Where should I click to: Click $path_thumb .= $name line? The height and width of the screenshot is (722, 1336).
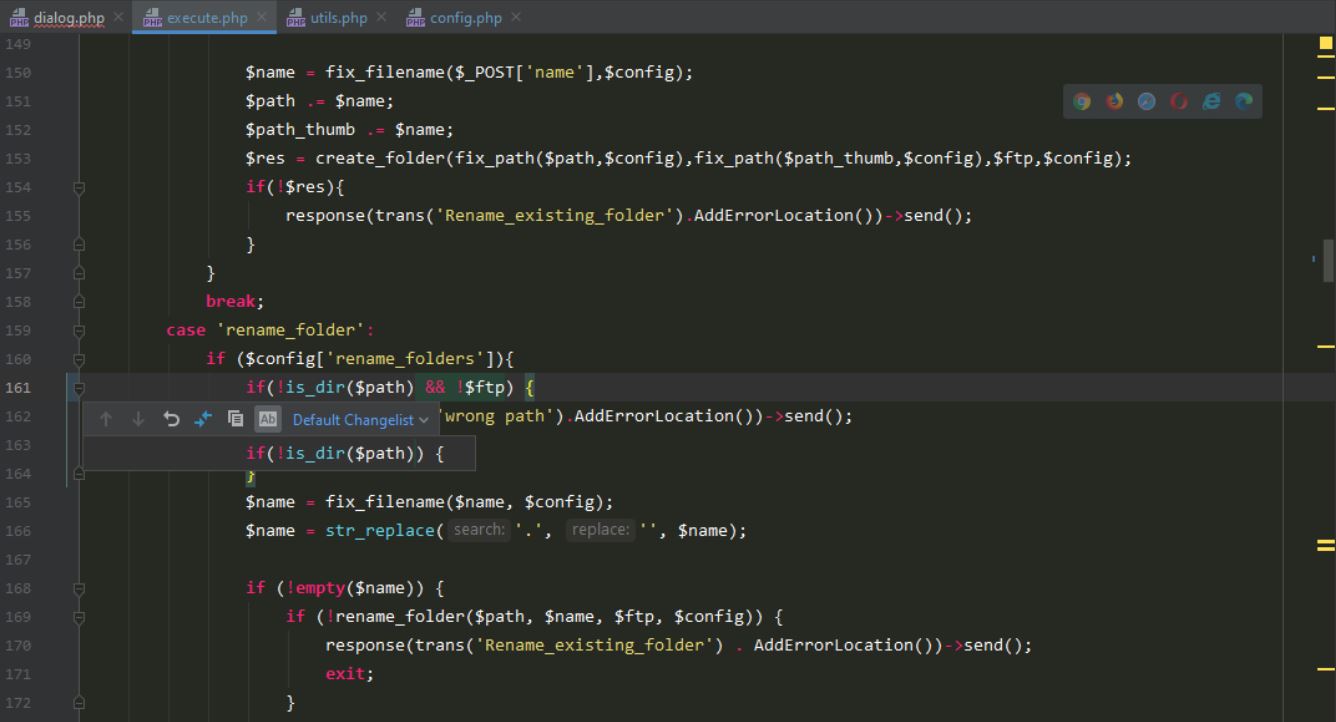tap(350, 130)
